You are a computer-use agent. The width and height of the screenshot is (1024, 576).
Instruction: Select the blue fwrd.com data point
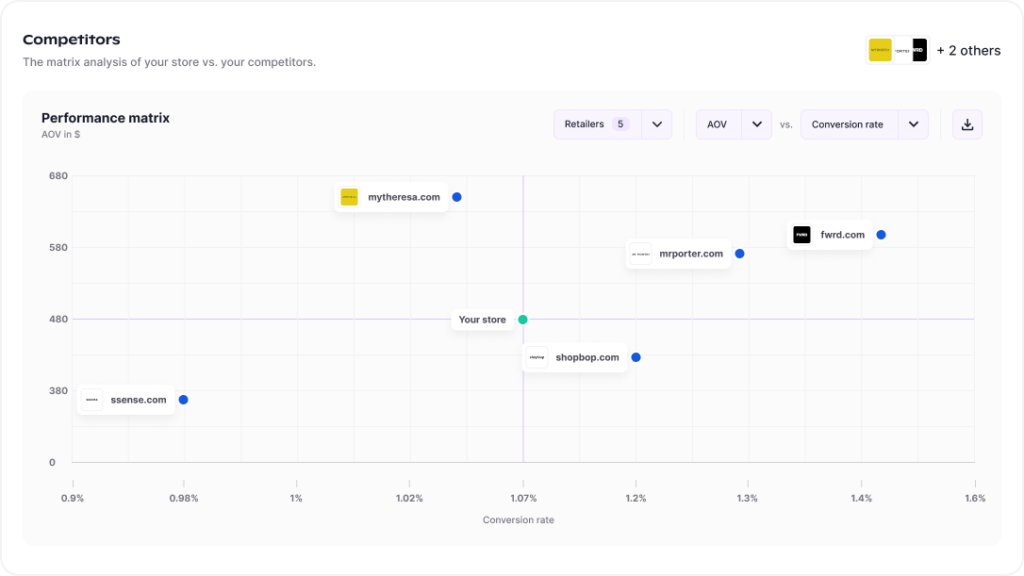coord(880,234)
